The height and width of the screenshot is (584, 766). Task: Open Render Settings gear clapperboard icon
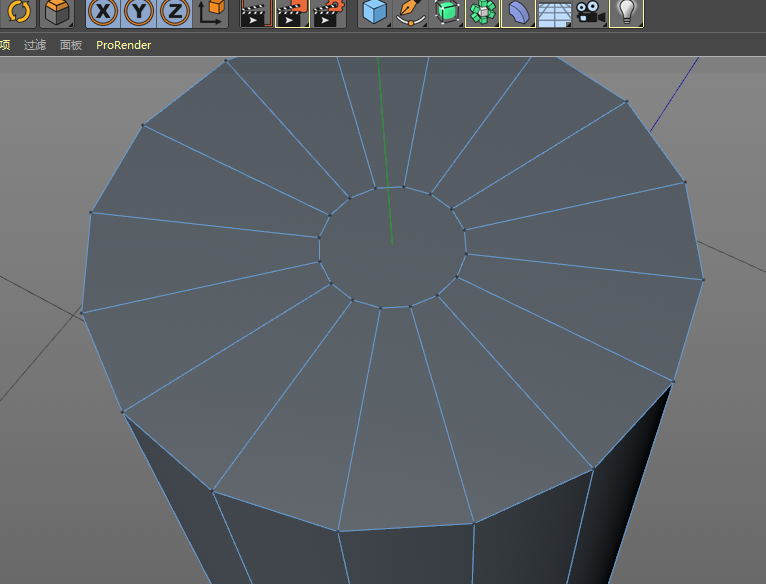tap(329, 12)
